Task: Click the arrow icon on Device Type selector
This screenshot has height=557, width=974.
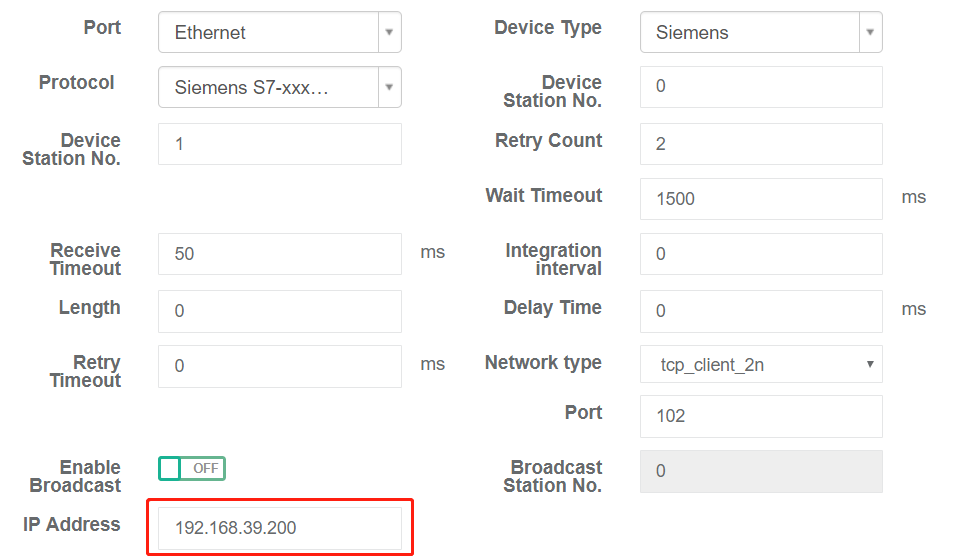Action: click(870, 32)
